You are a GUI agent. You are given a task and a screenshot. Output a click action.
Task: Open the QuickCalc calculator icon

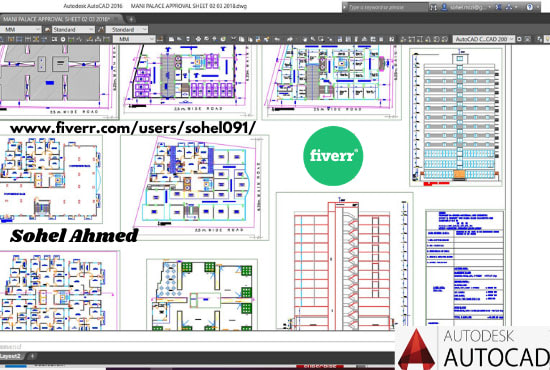tap(381, 39)
